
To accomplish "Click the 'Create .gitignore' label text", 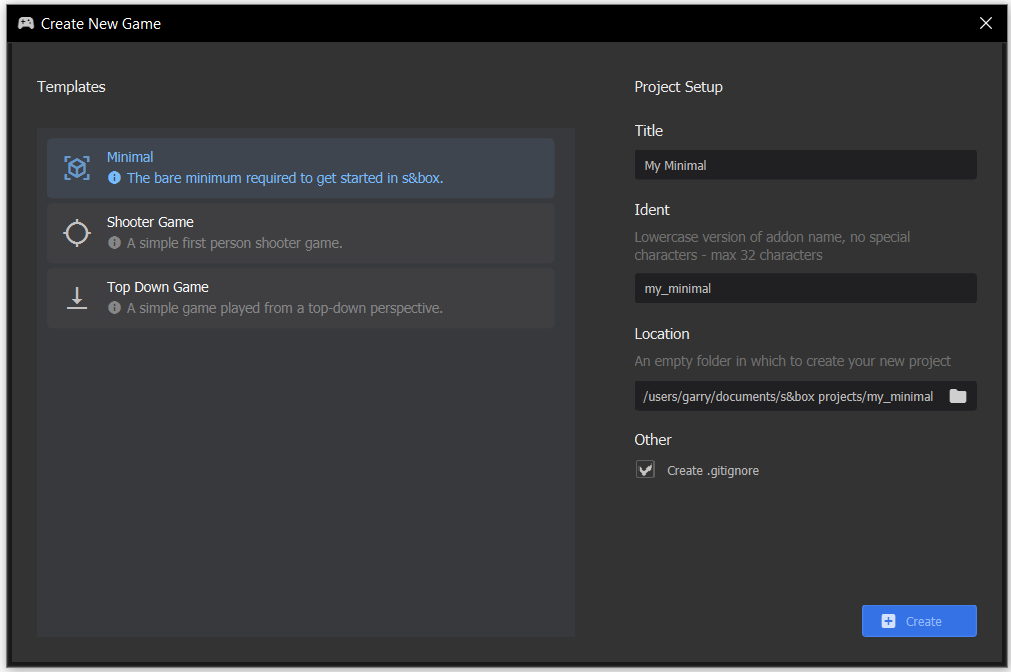I will [712, 470].
